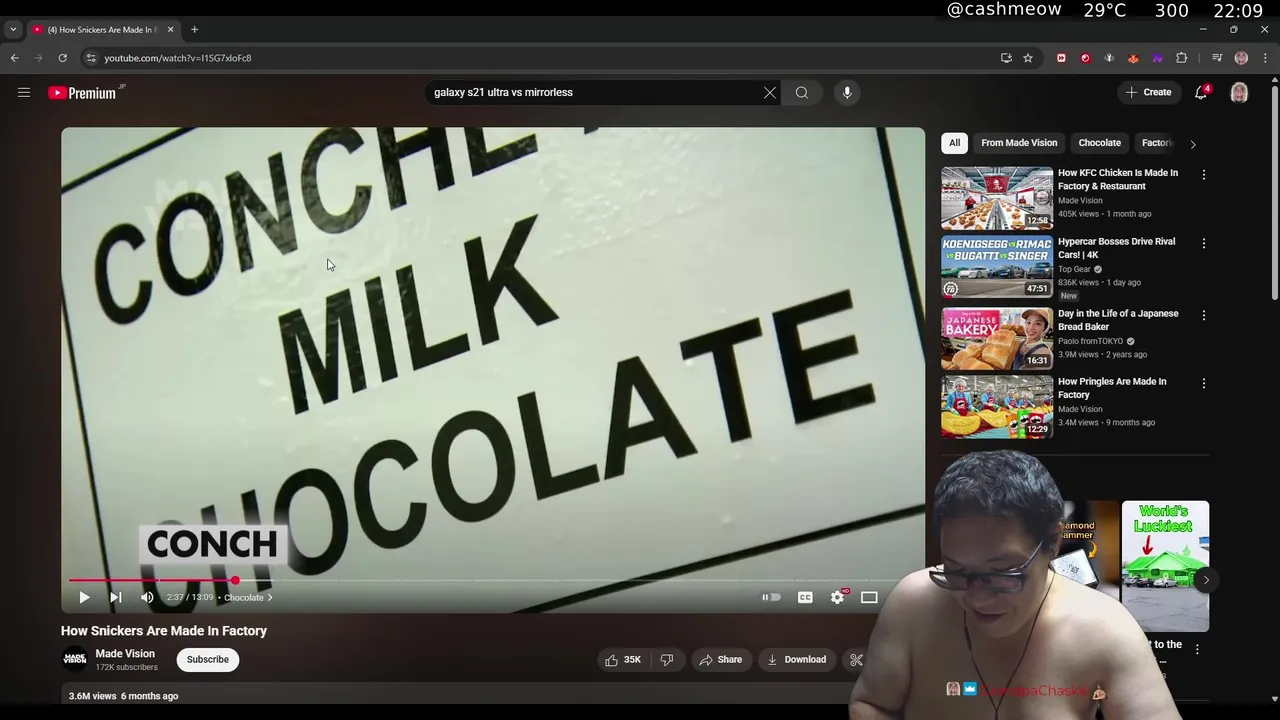Open Chrome profile avatar in toolbar

[x=1241, y=58]
